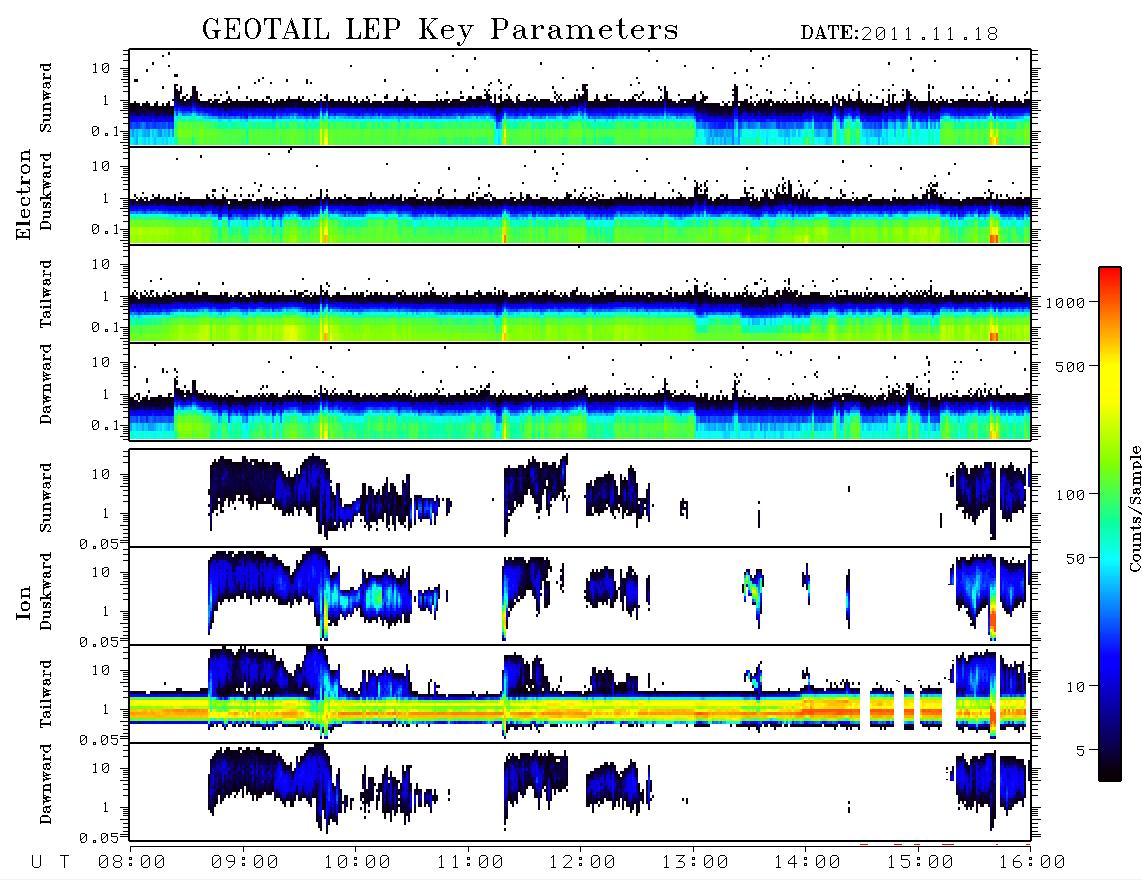Click the 1000 value on color scale
1142x880 pixels.
pyautogui.click(x=1066, y=303)
